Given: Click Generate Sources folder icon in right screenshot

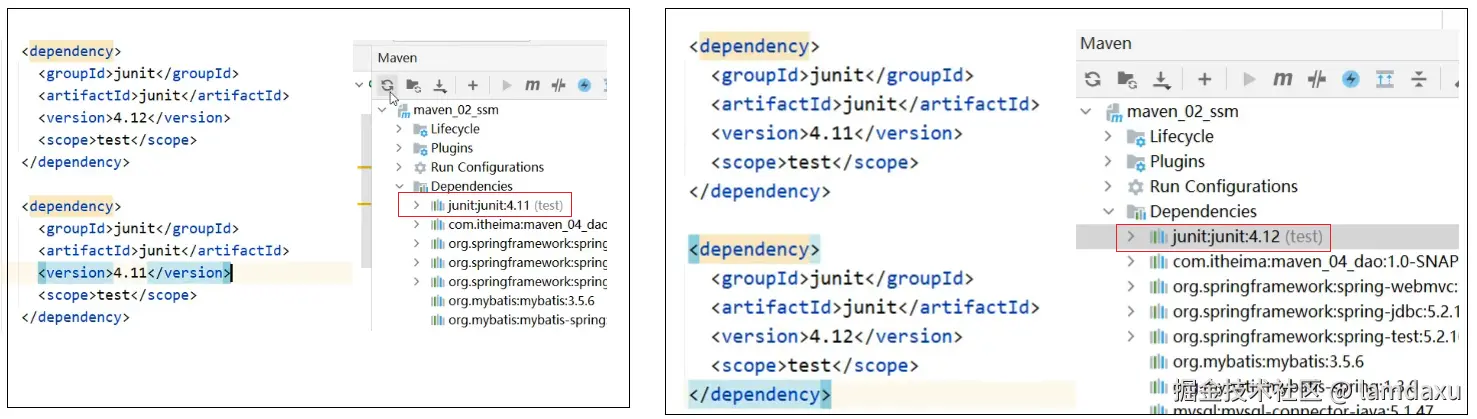Looking at the screenshot, I should tap(1127, 79).
